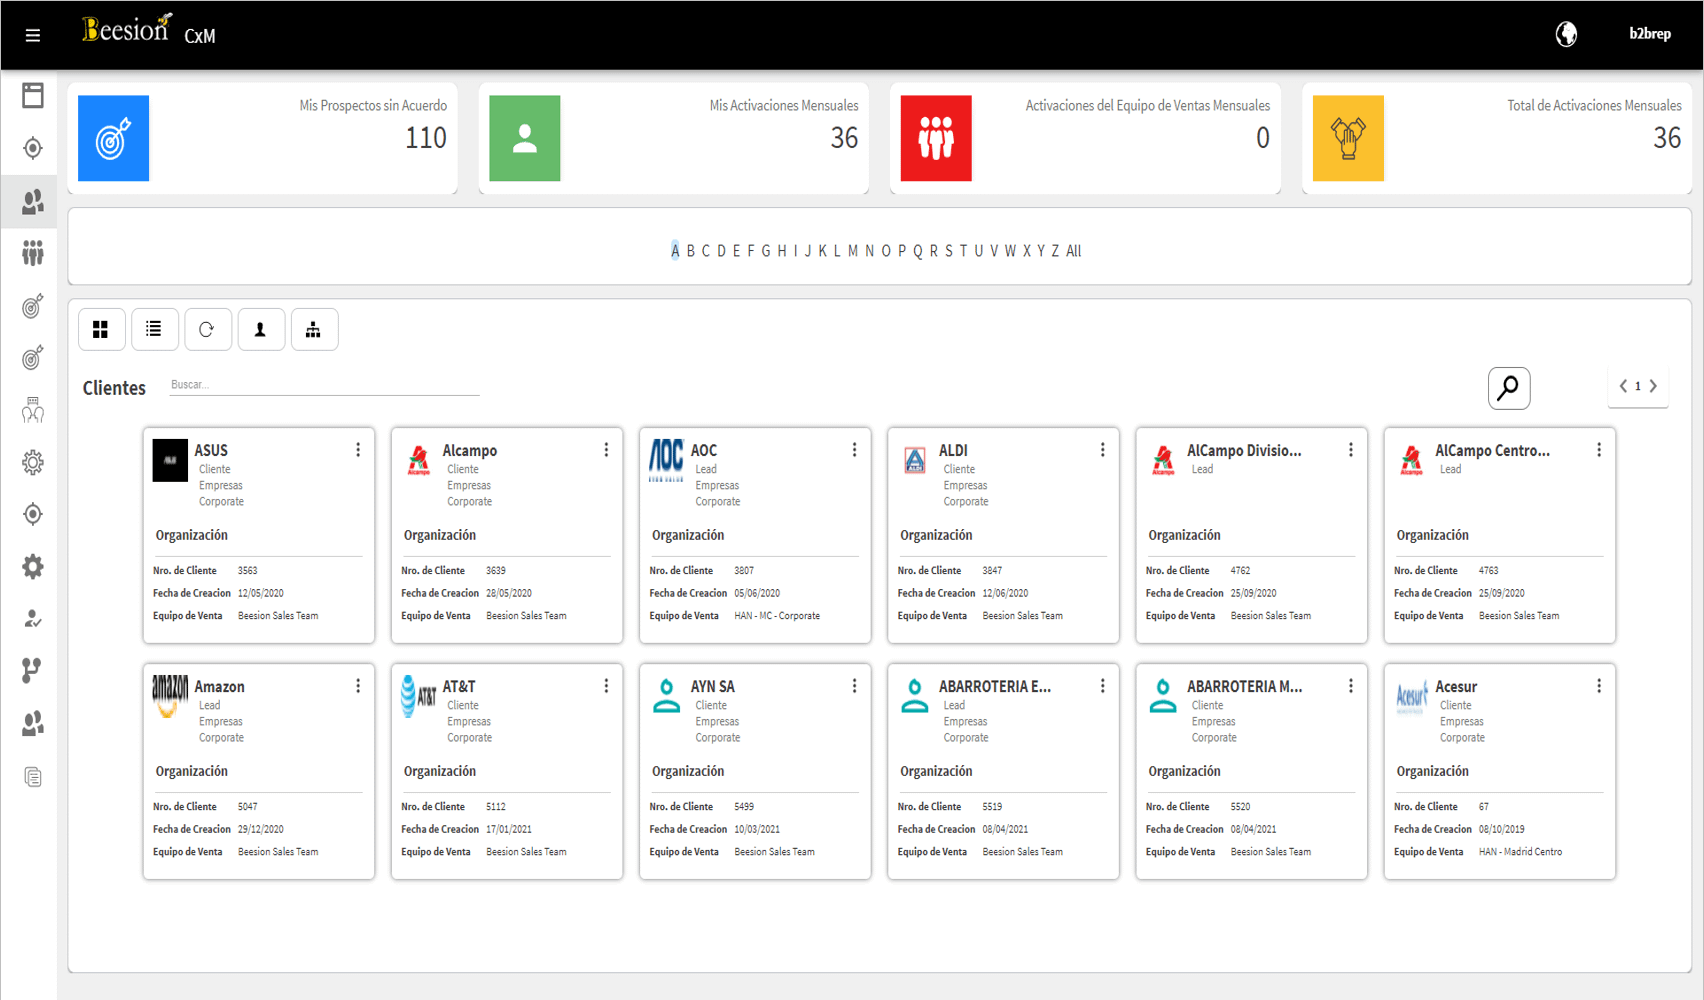Click the 110 prospects count
This screenshot has width=1704, height=1000.
pyautogui.click(x=426, y=138)
